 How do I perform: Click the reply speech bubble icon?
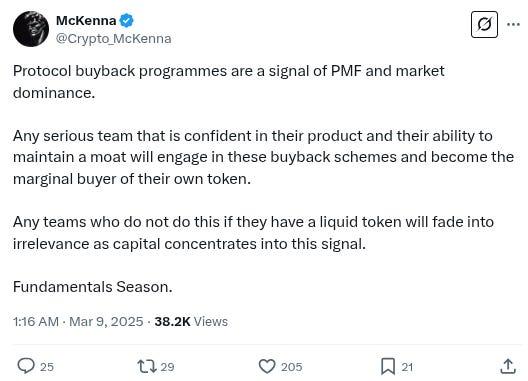click(x=26, y=366)
